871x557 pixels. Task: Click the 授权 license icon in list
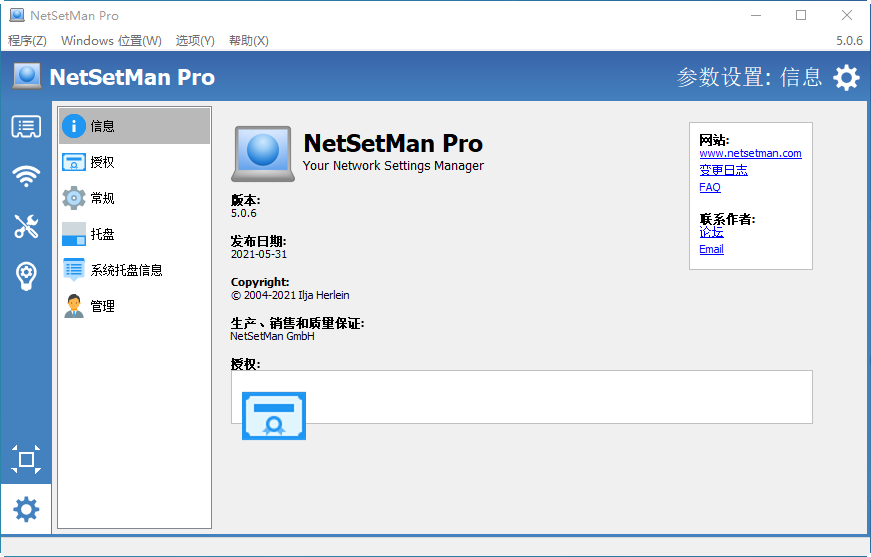coord(73,162)
